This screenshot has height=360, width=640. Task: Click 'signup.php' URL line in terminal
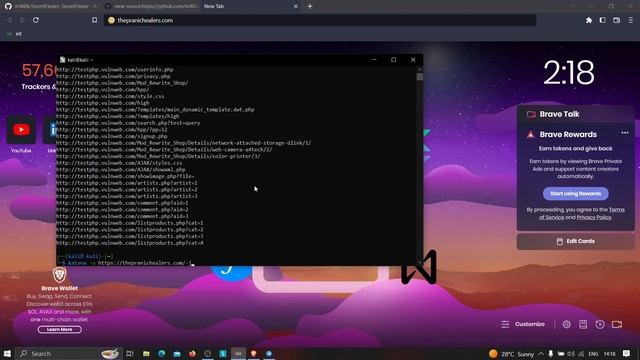pyautogui.click(x=111, y=136)
